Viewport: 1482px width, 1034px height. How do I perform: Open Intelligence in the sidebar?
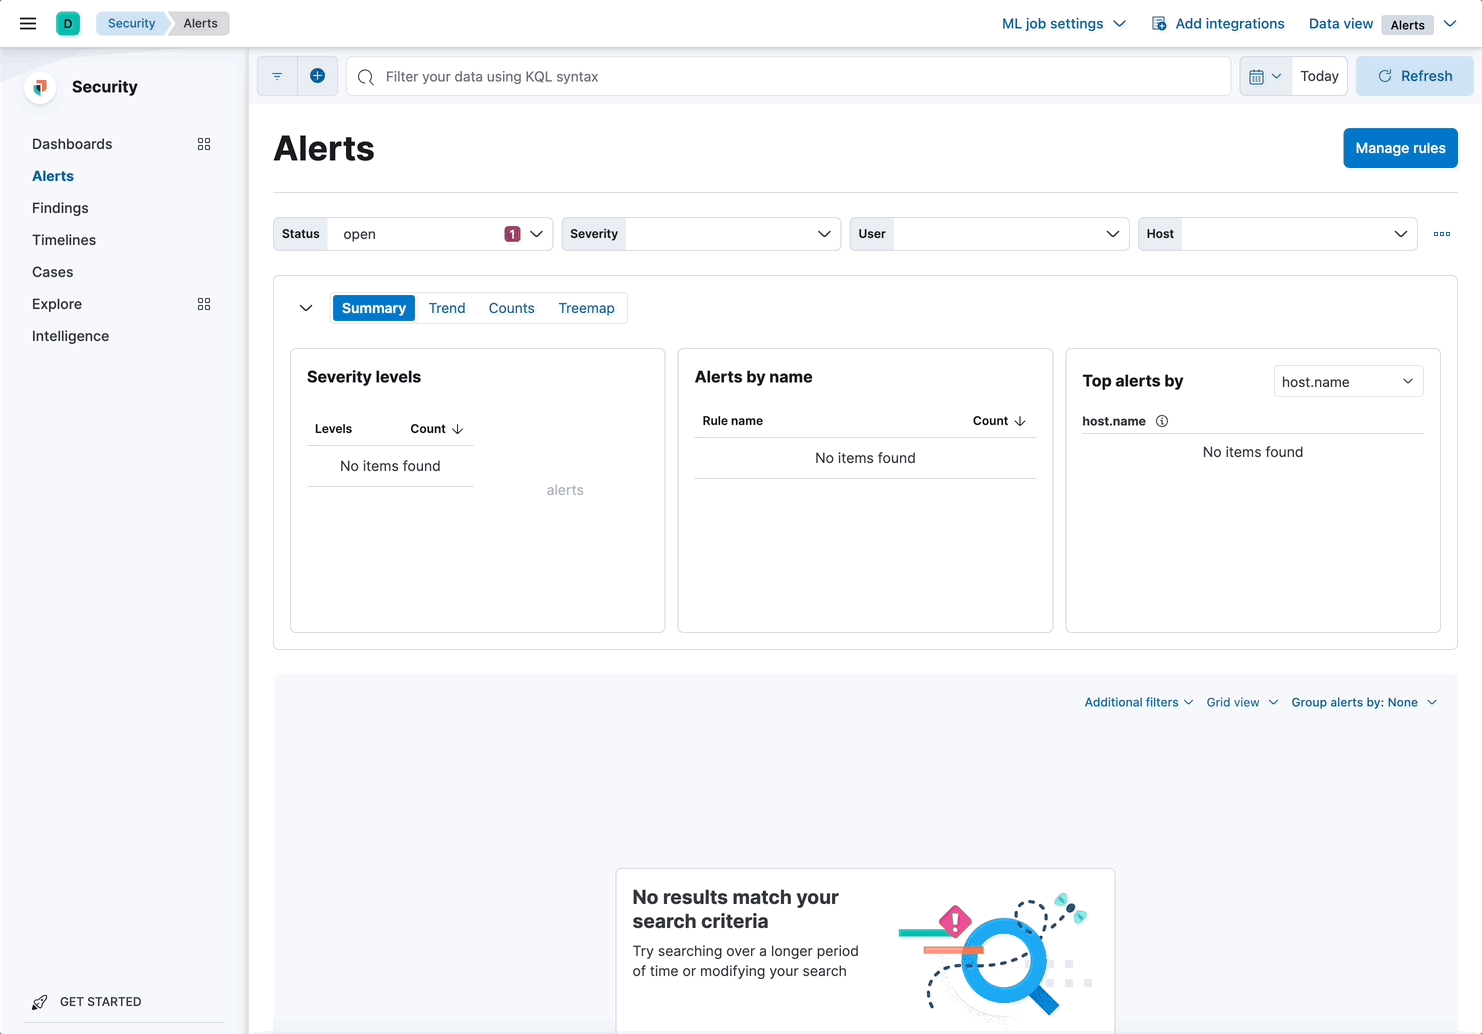coord(70,336)
